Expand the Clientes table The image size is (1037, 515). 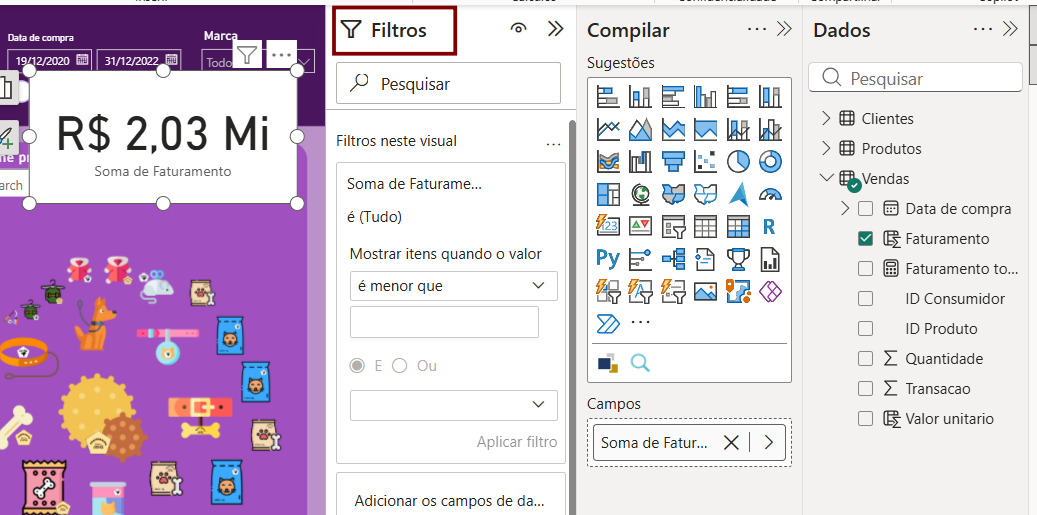[825, 118]
